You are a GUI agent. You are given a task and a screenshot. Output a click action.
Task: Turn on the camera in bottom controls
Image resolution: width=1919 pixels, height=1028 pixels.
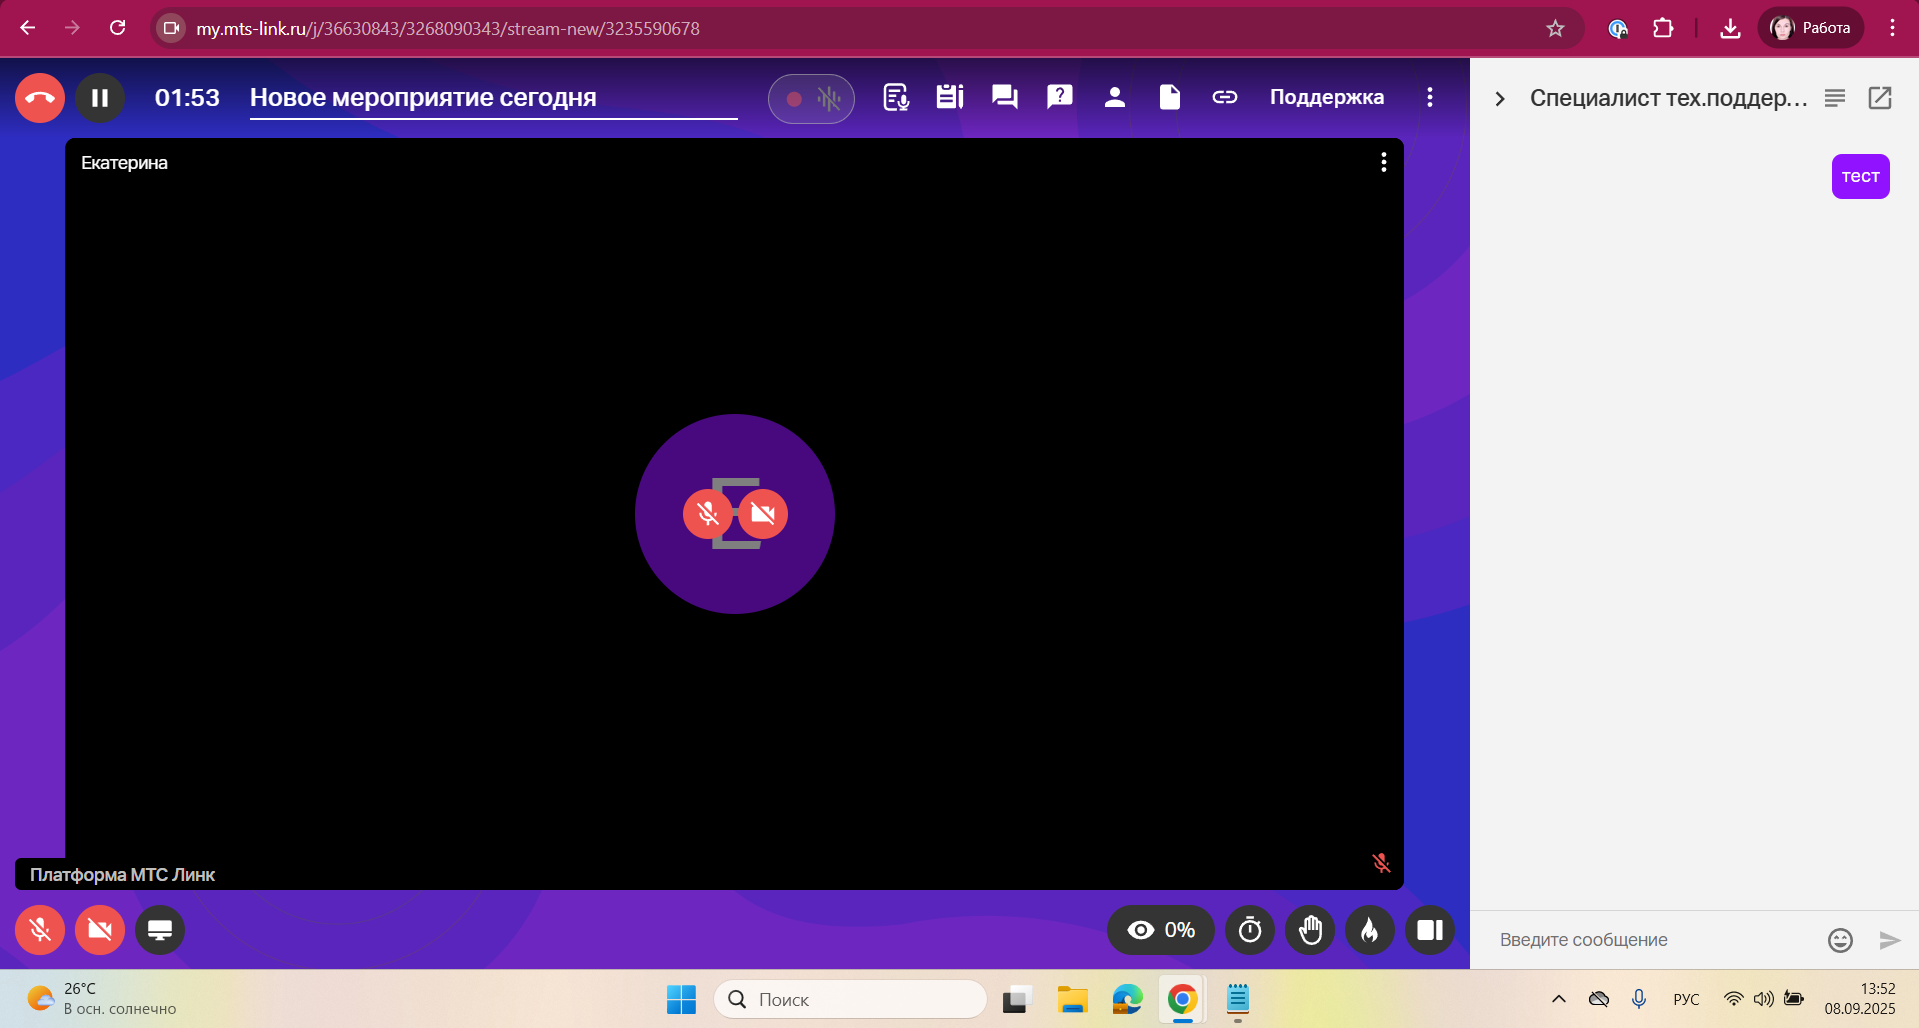coord(100,930)
